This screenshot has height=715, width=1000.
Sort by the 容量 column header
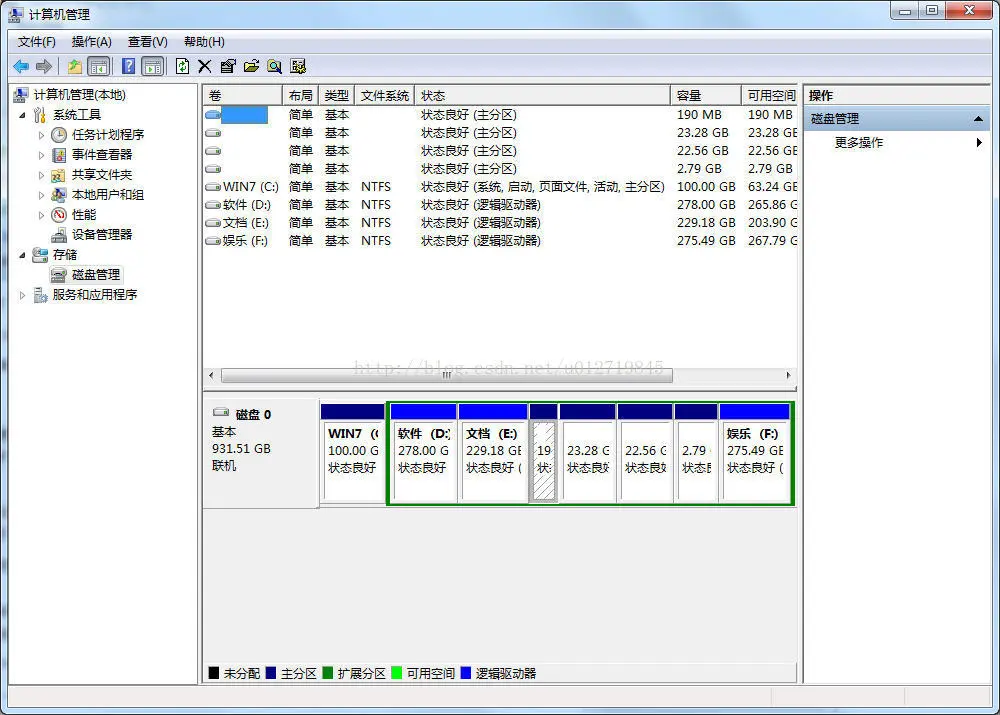(706, 96)
